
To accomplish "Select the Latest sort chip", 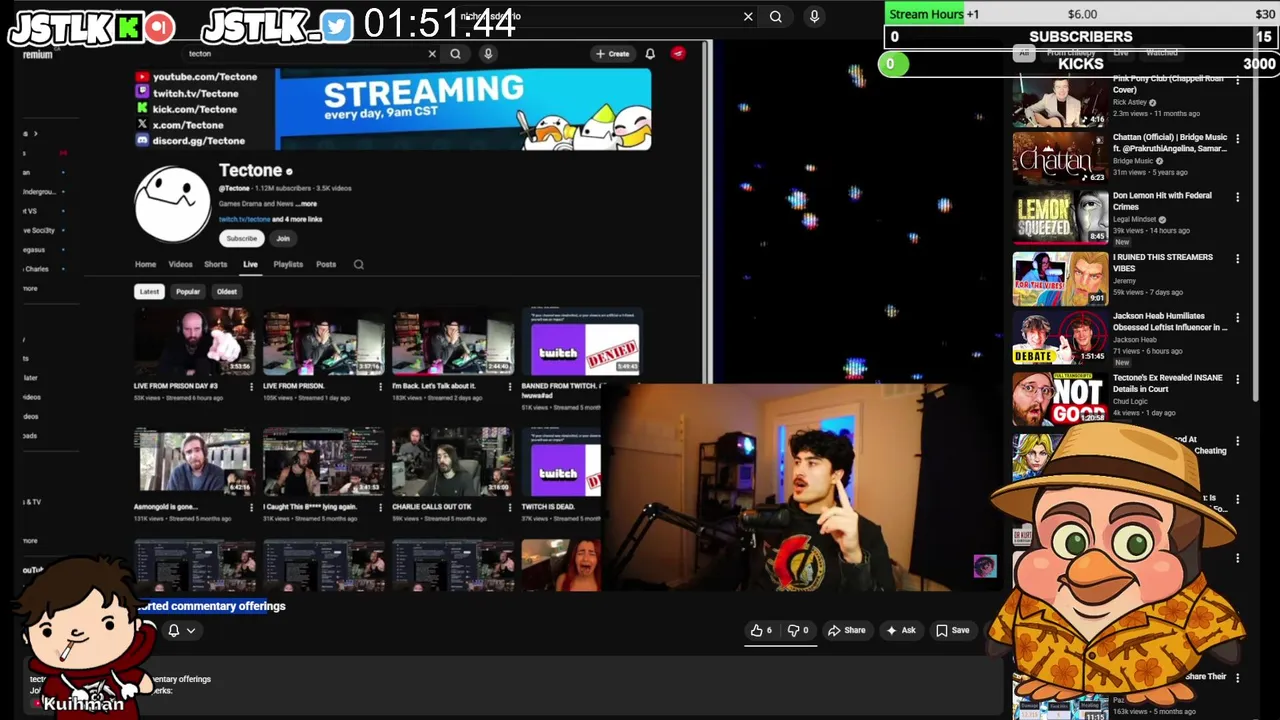I will click(x=149, y=292).
